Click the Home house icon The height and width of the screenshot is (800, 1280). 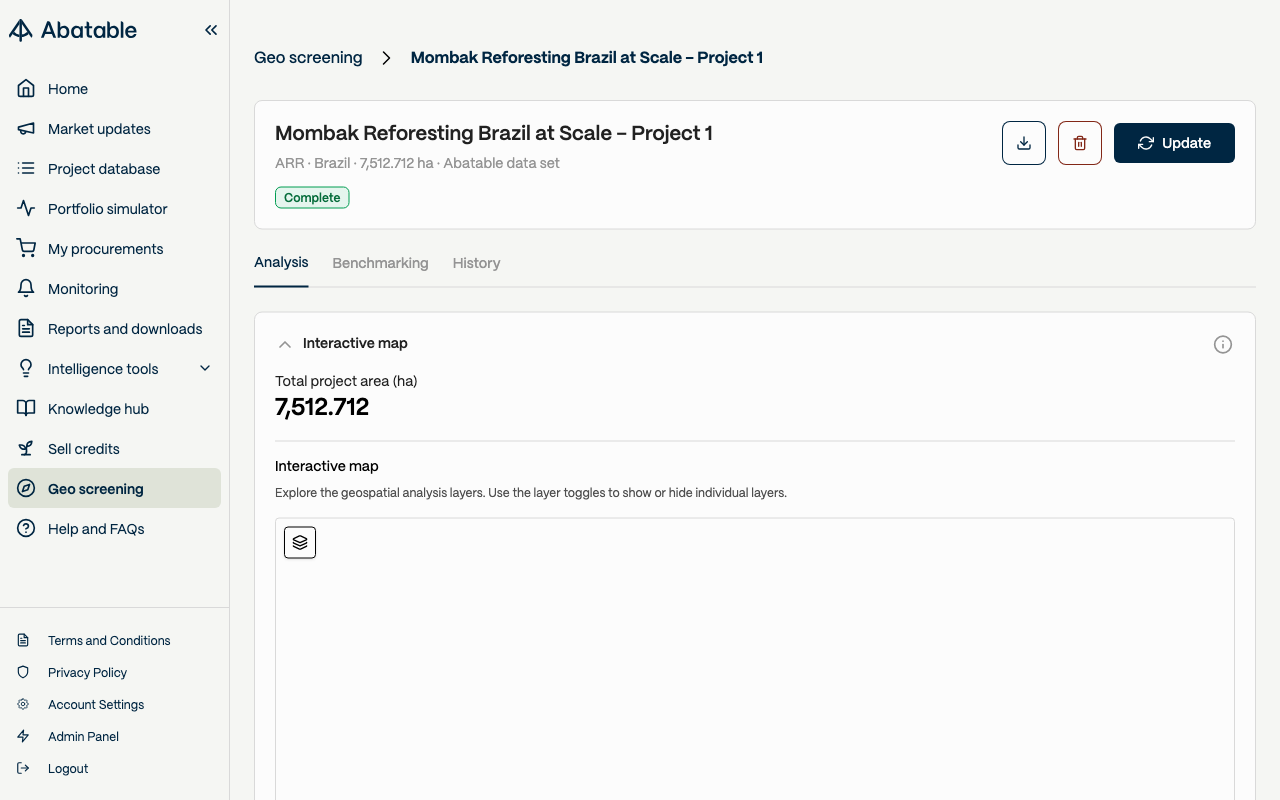pos(26,89)
